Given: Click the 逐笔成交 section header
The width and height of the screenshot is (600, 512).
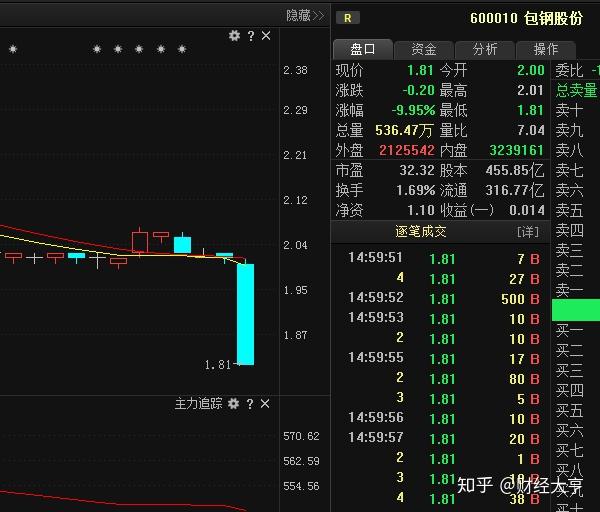Looking at the screenshot, I should pos(421,232).
